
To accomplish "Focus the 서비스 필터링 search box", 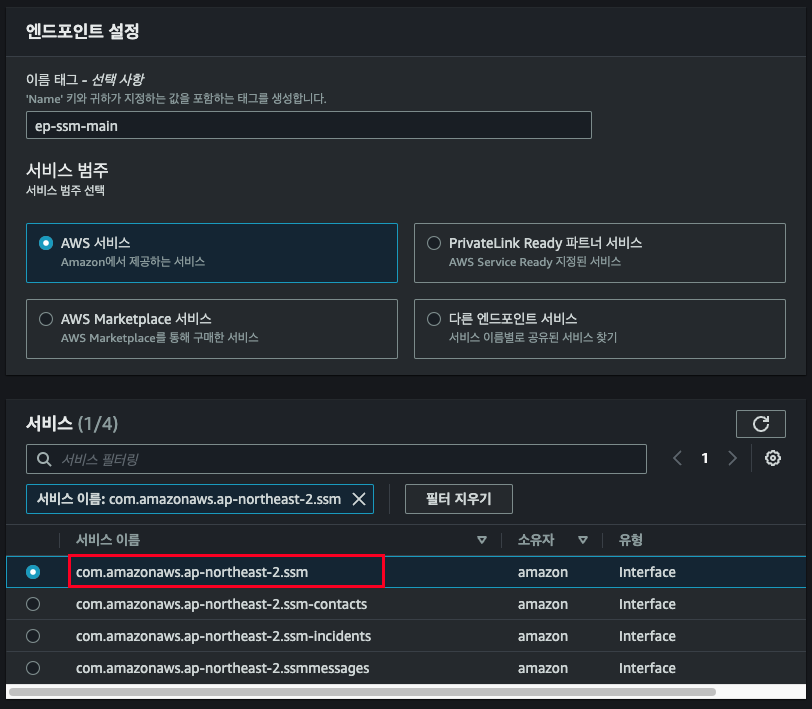I will click(336, 459).
